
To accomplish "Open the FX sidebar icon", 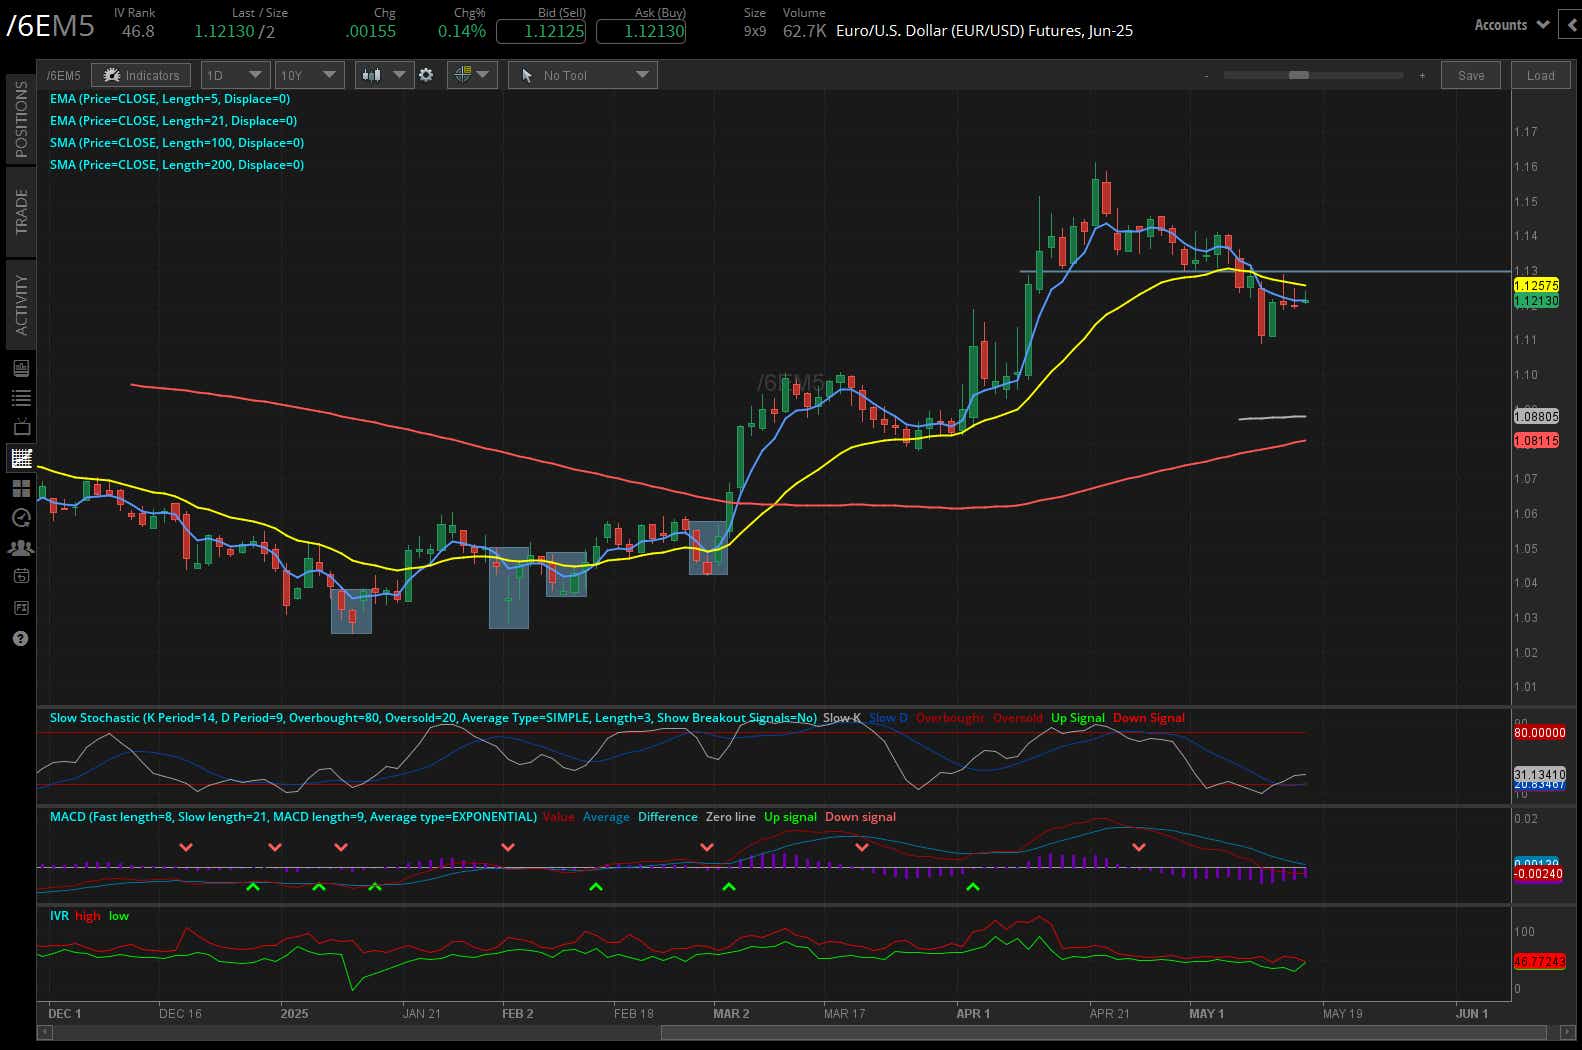I will coord(21,607).
